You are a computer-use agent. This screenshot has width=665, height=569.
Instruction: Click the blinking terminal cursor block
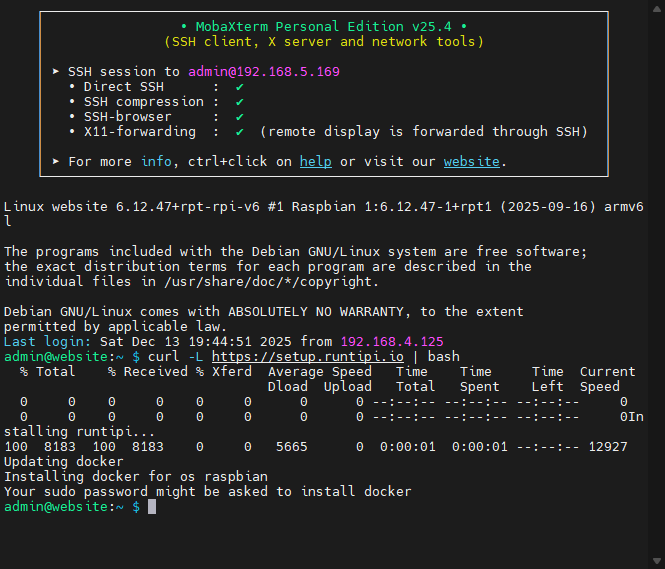tap(152, 507)
